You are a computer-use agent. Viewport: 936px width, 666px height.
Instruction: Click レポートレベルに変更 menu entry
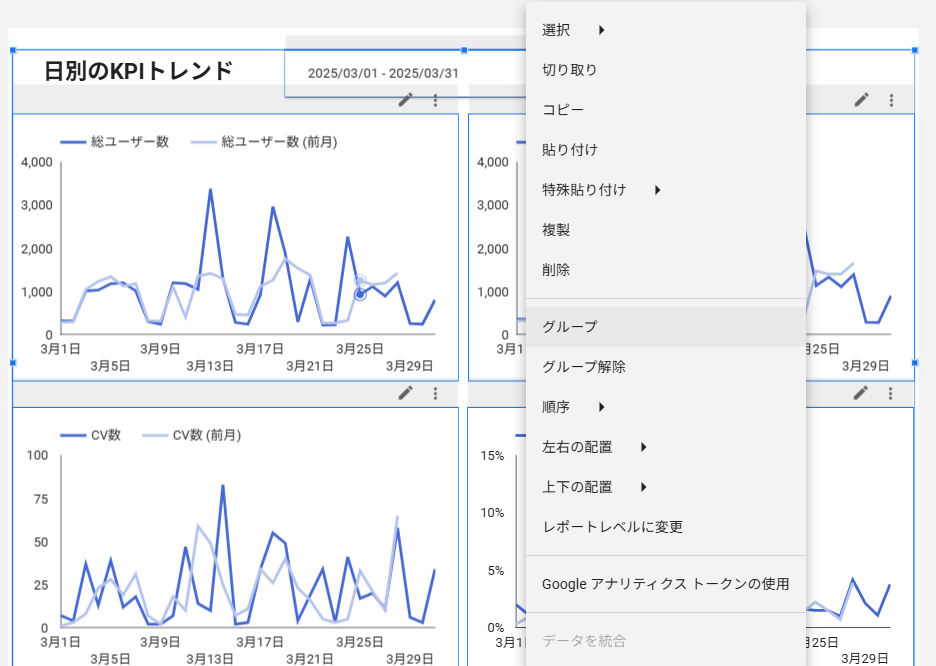pos(612,527)
